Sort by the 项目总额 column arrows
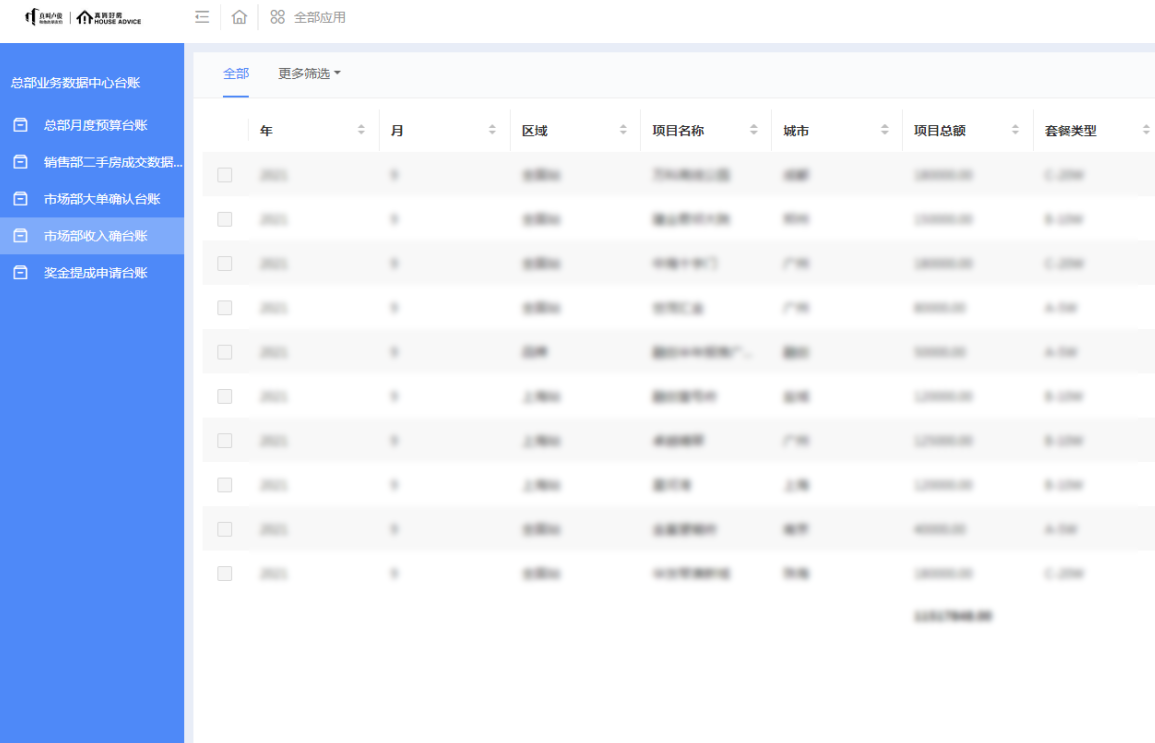The width and height of the screenshot is (1155, 743). (1015, 130)
